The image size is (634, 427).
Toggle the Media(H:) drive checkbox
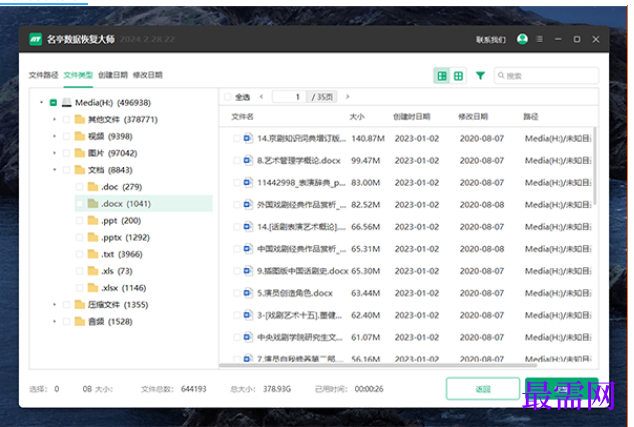[x=53, y=102]
